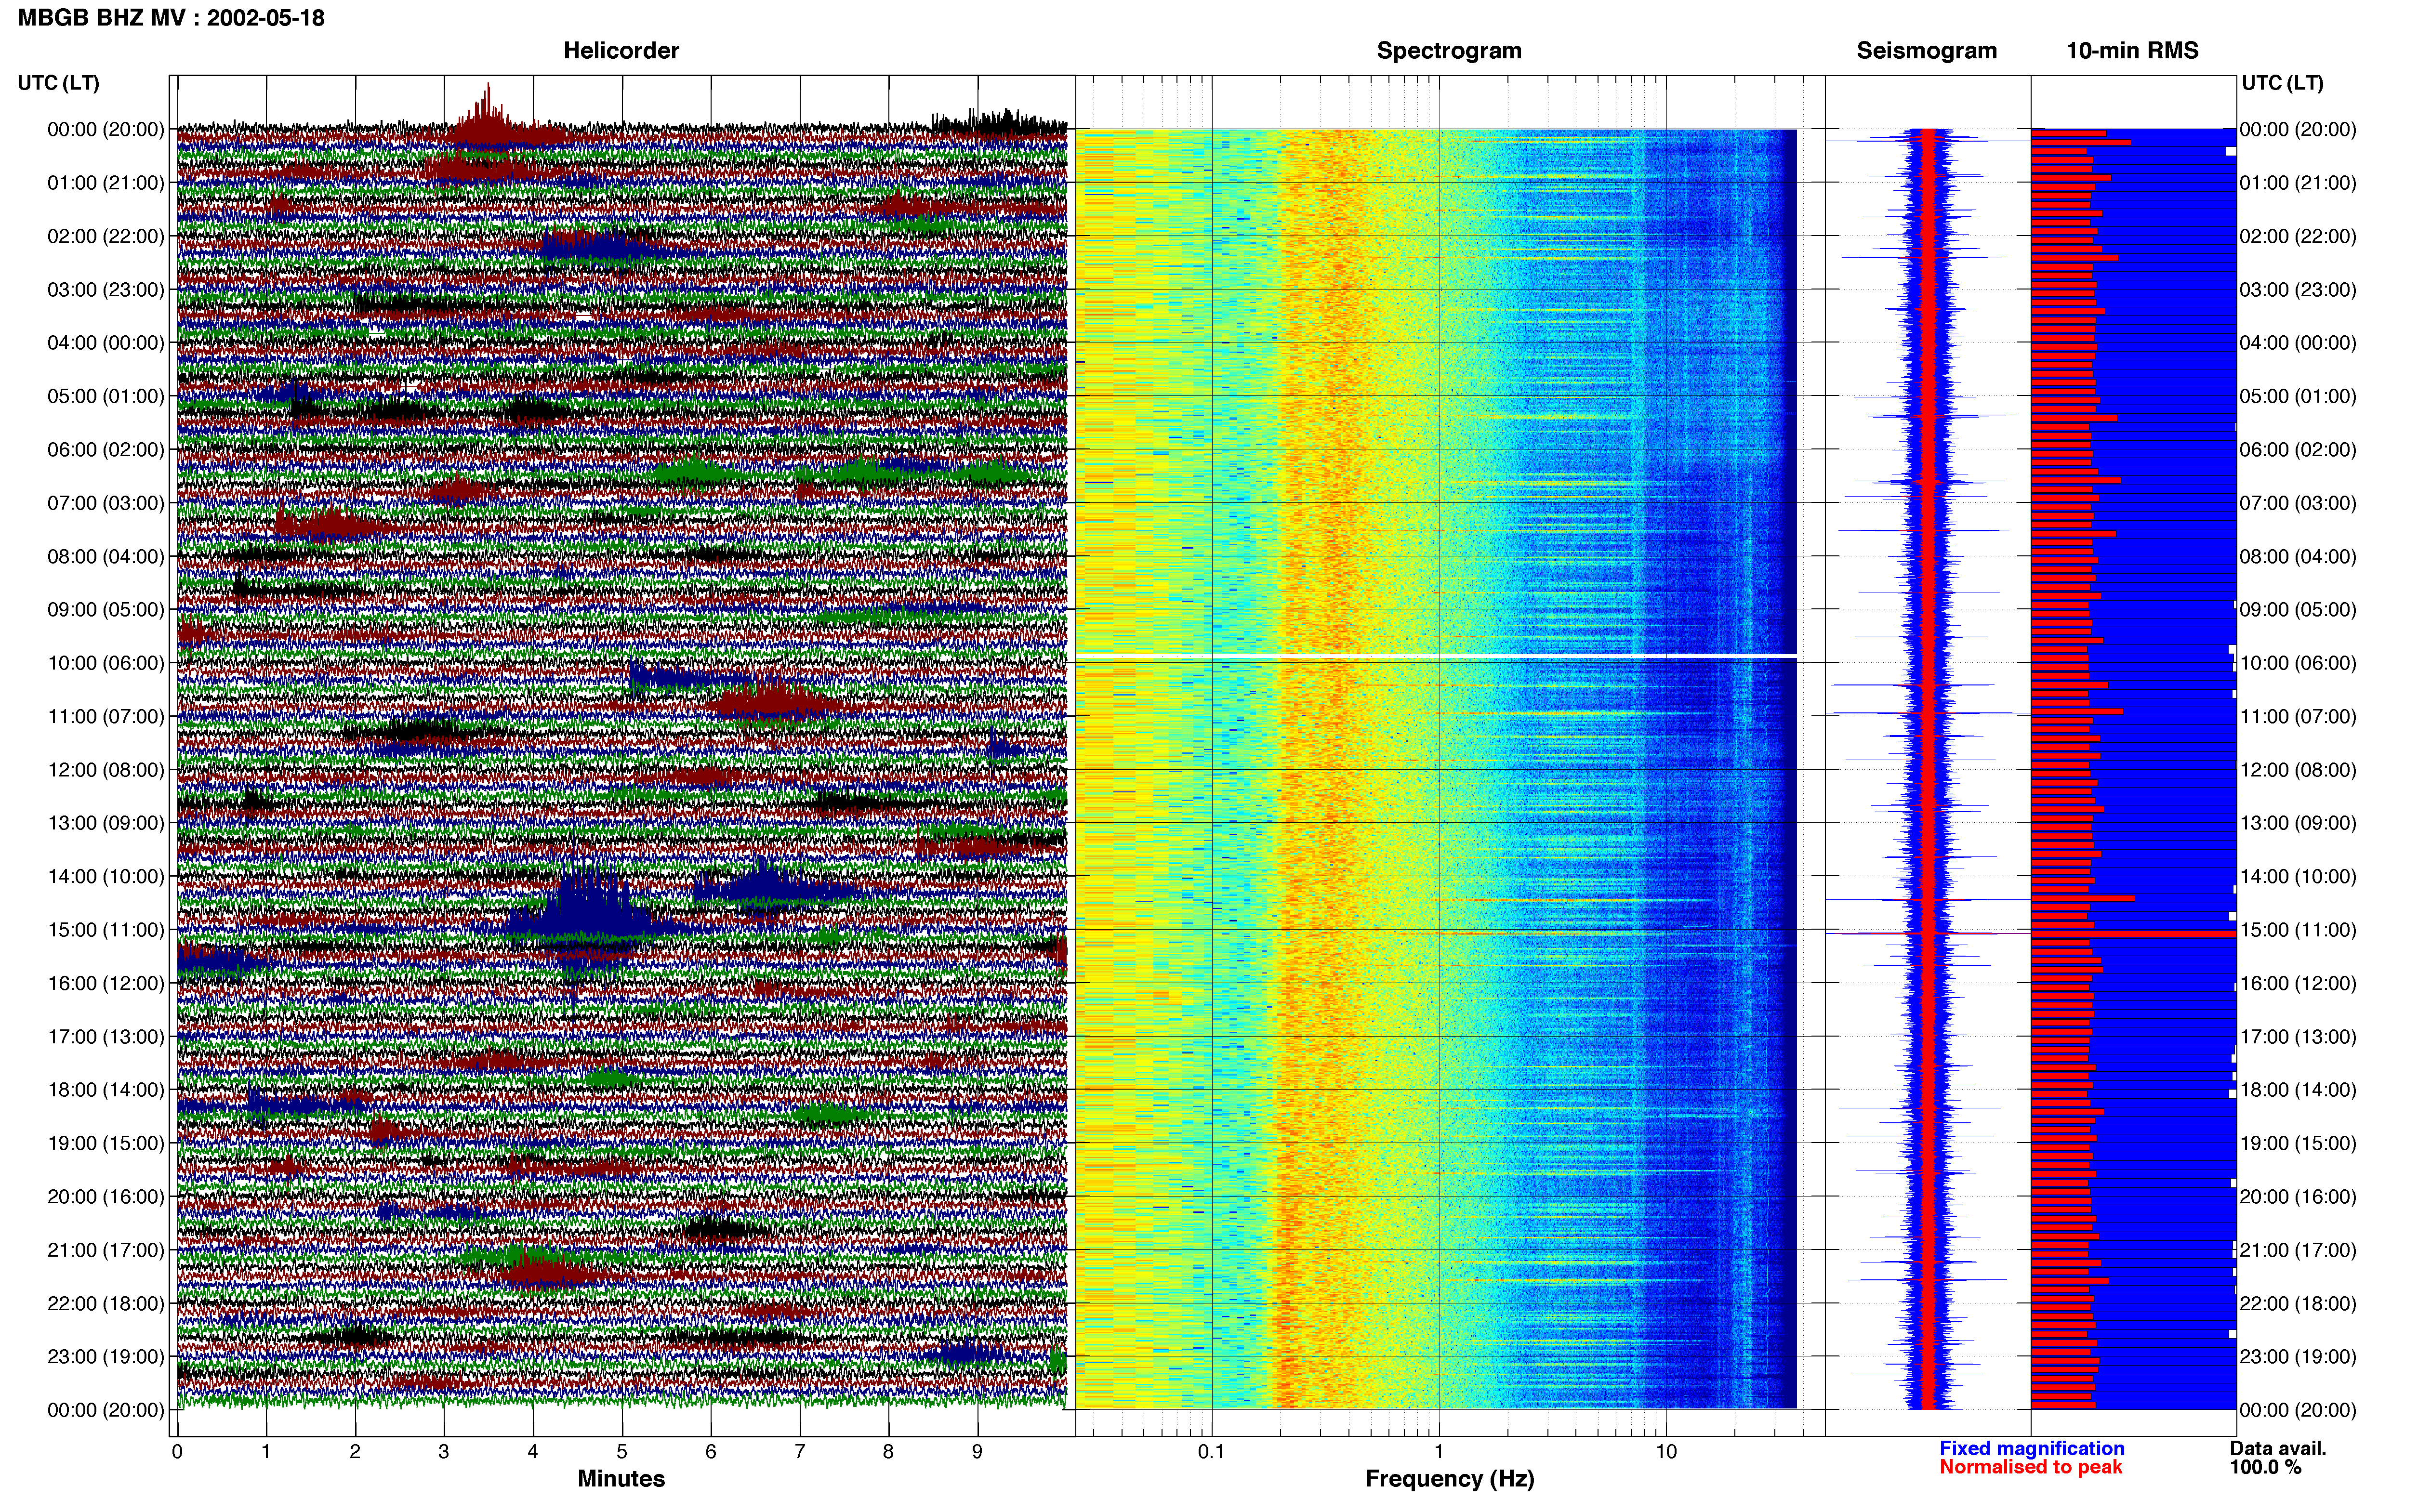Click minute tick '6' under the helicorder
This screenshot has height=1512, width=2418.
click(x=711, y=1452)
